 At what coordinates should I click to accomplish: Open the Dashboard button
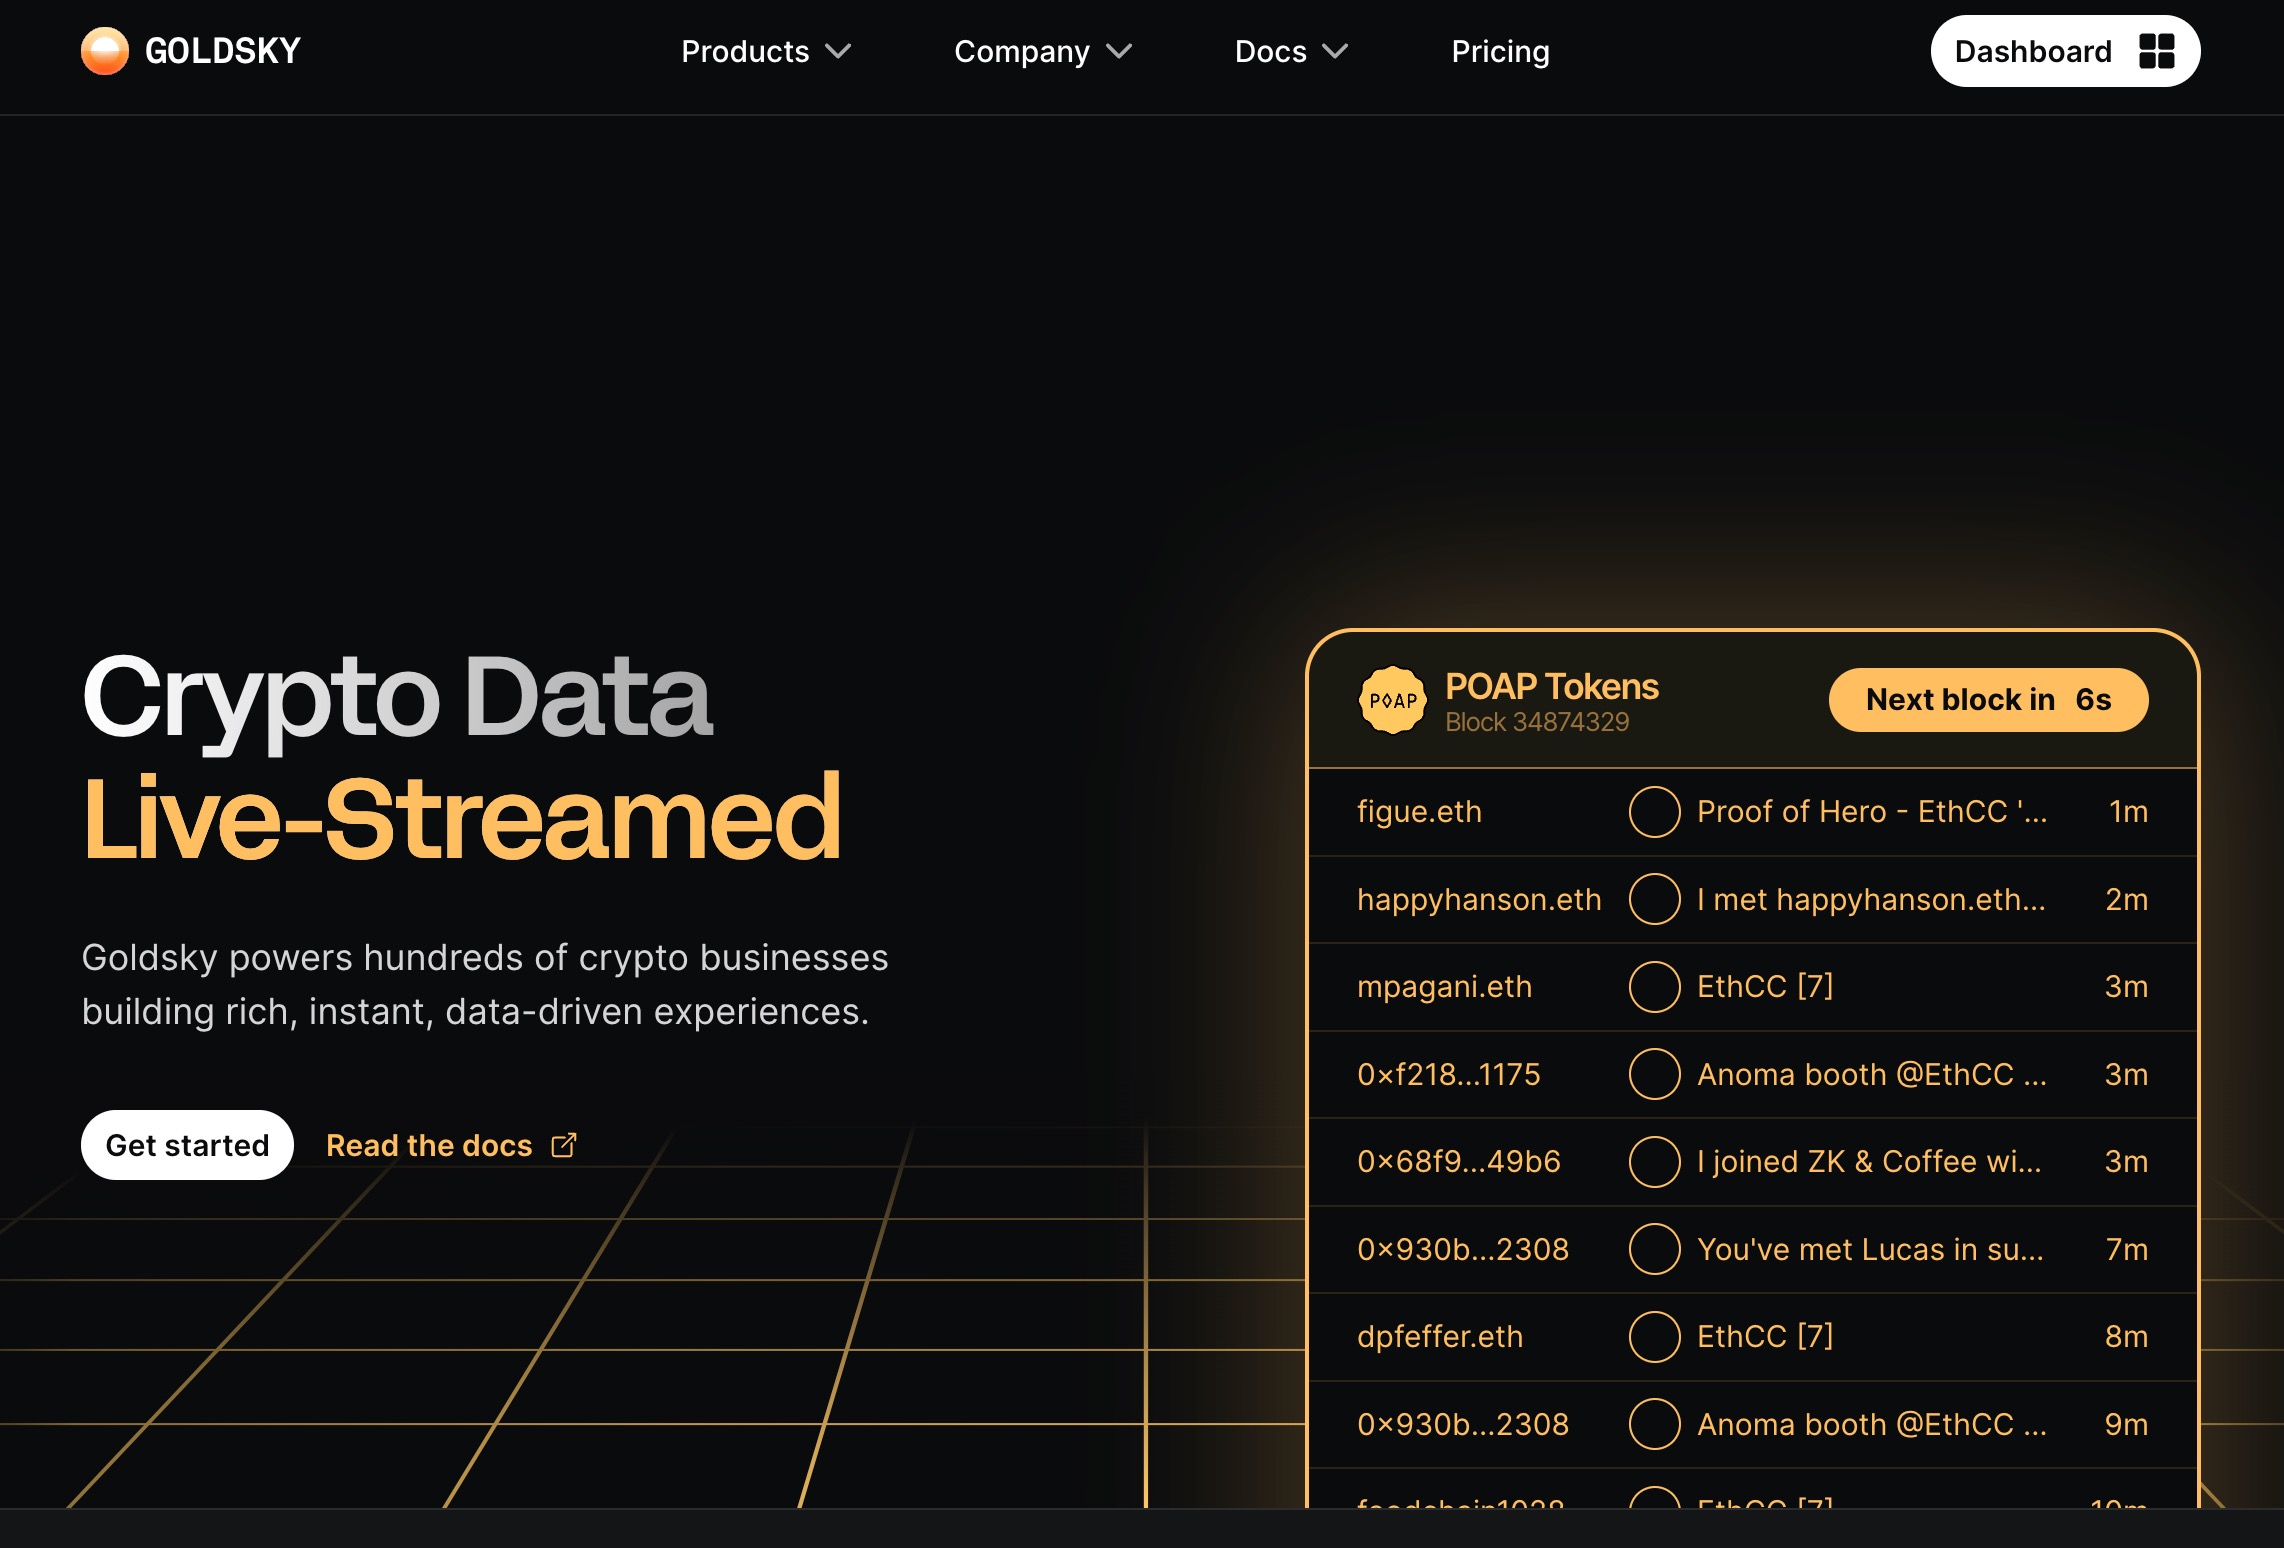2033,51
